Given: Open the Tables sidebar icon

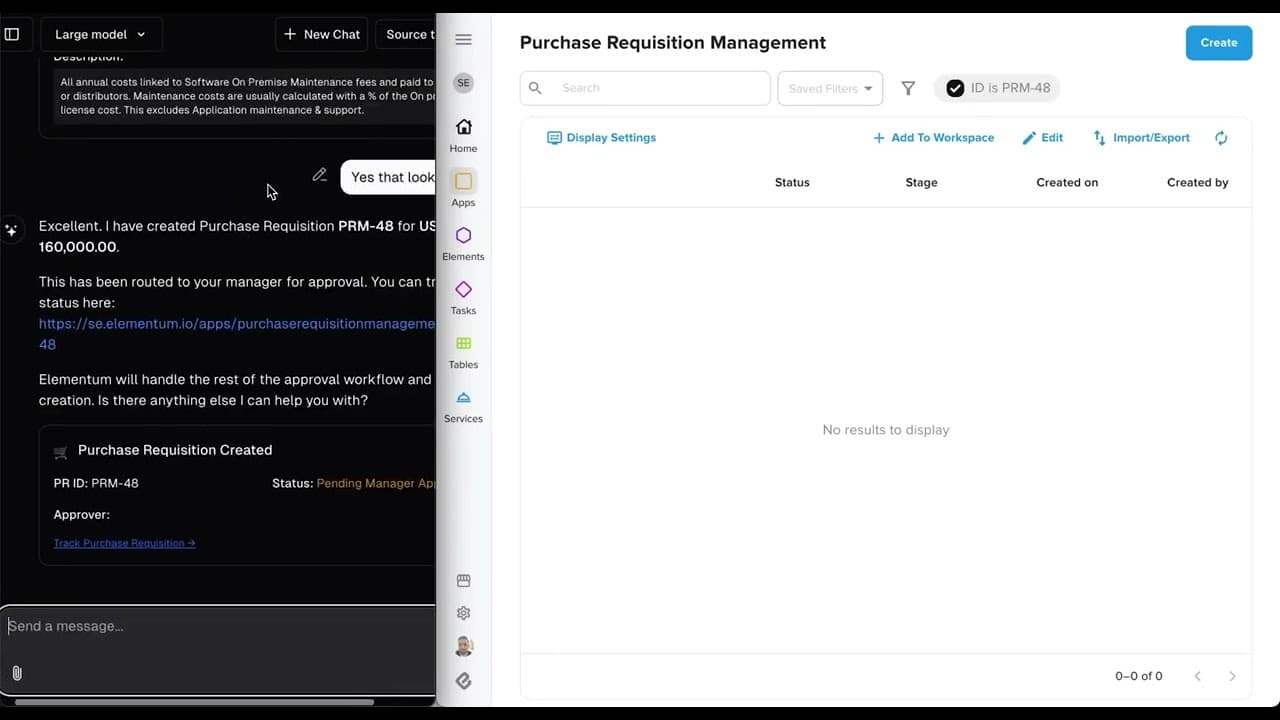Looking at the screenshot, I should point(463,349).
